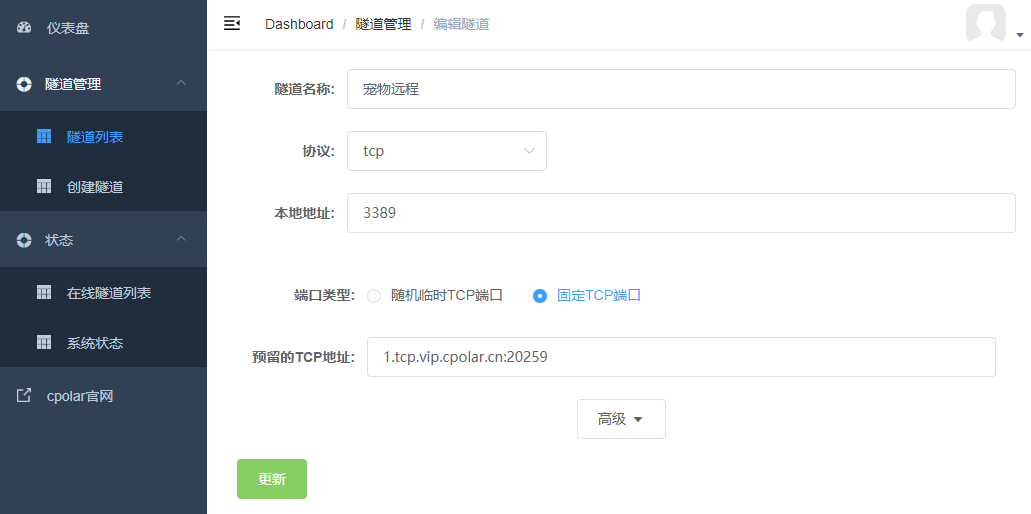Open the 协议 tcp dropdown
Image resolution: width=1031 pixels, height=514 pixels.
[x=447, y=151]
